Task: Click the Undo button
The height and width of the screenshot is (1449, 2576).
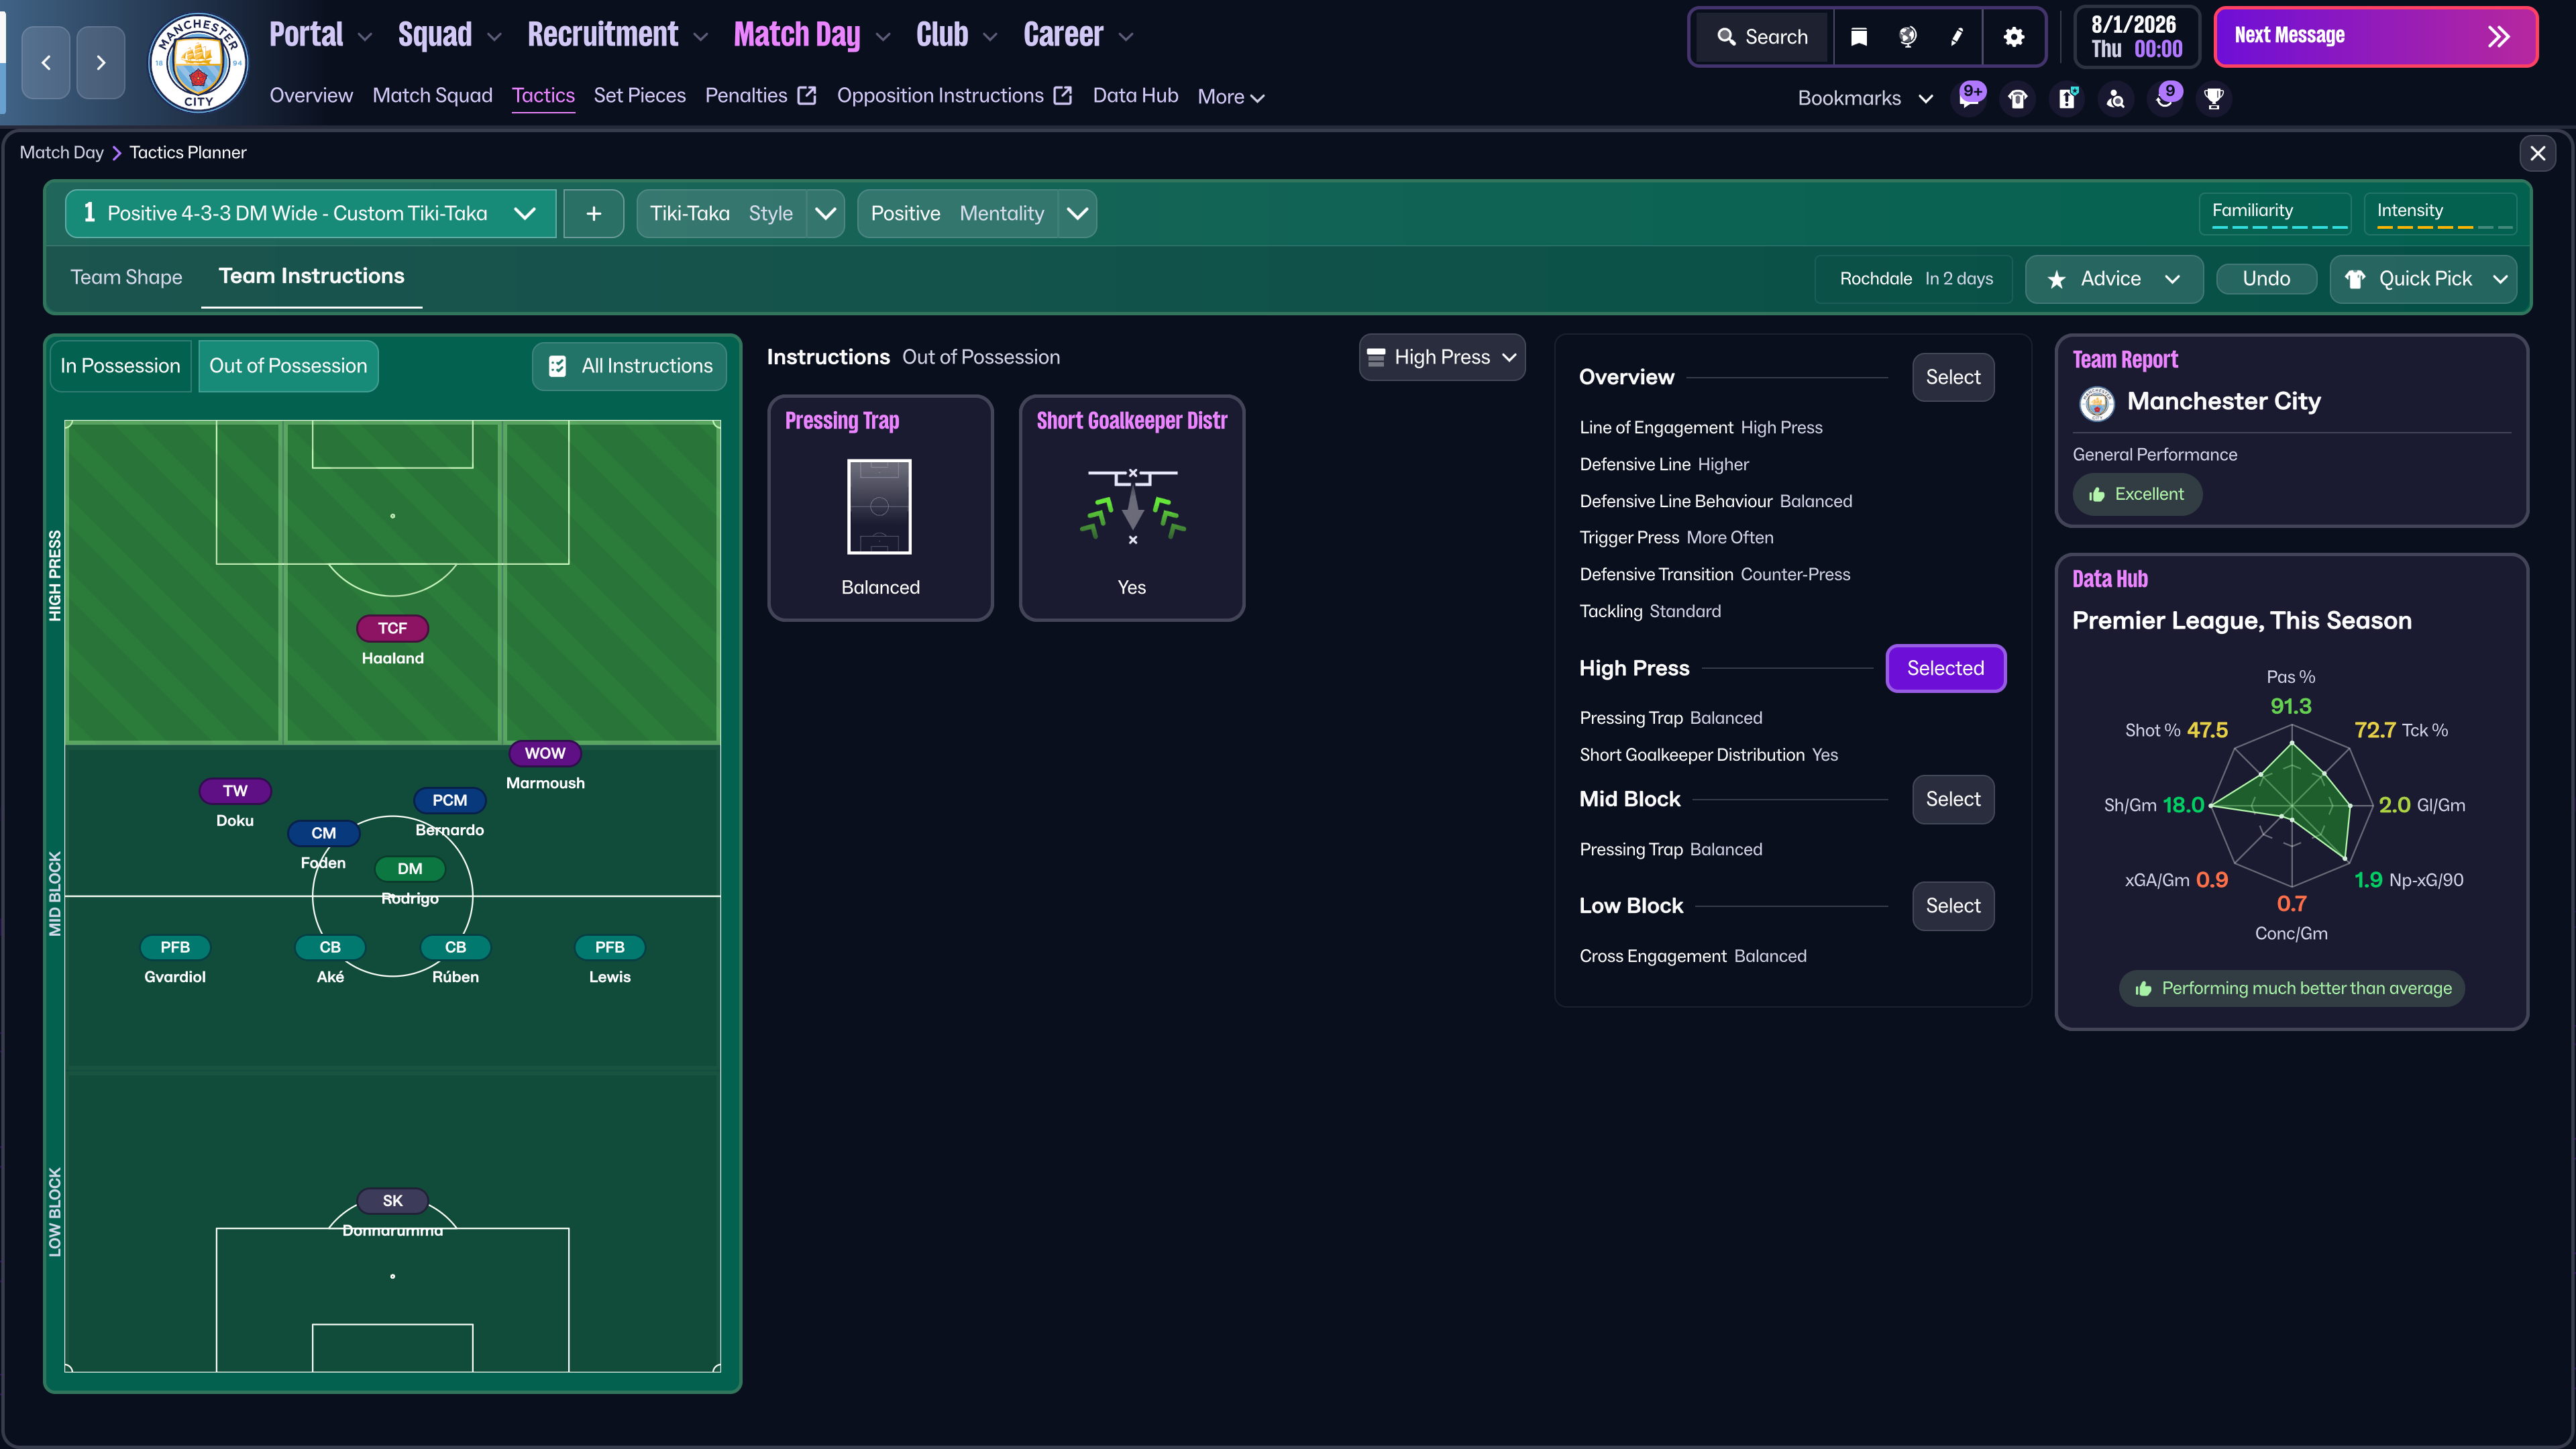Action: point(2265,279)
